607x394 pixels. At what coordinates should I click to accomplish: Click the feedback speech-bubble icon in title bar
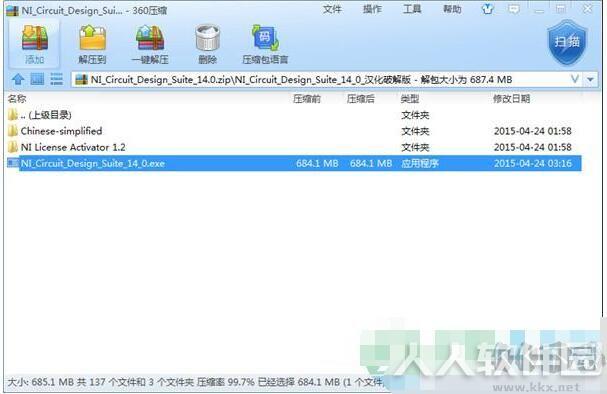click(x=514, y=9)
